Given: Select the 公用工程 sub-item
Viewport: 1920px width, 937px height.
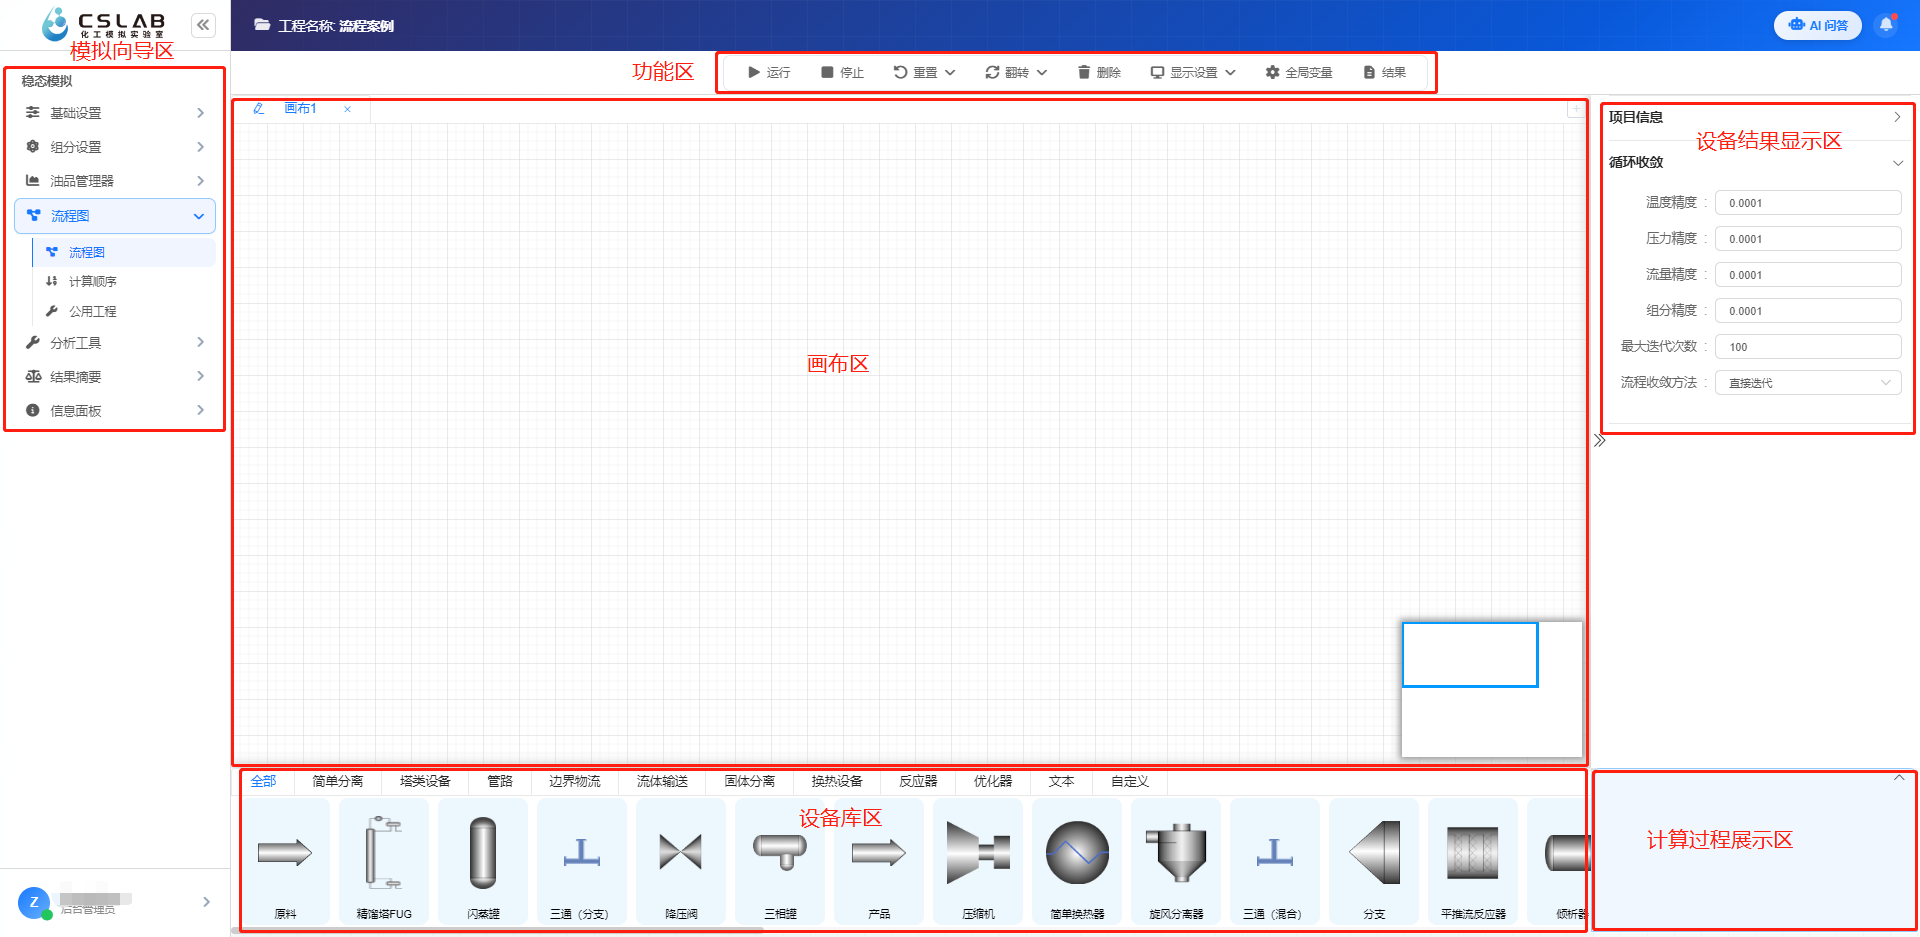Looking at the screenshot, I should [124, 312].
